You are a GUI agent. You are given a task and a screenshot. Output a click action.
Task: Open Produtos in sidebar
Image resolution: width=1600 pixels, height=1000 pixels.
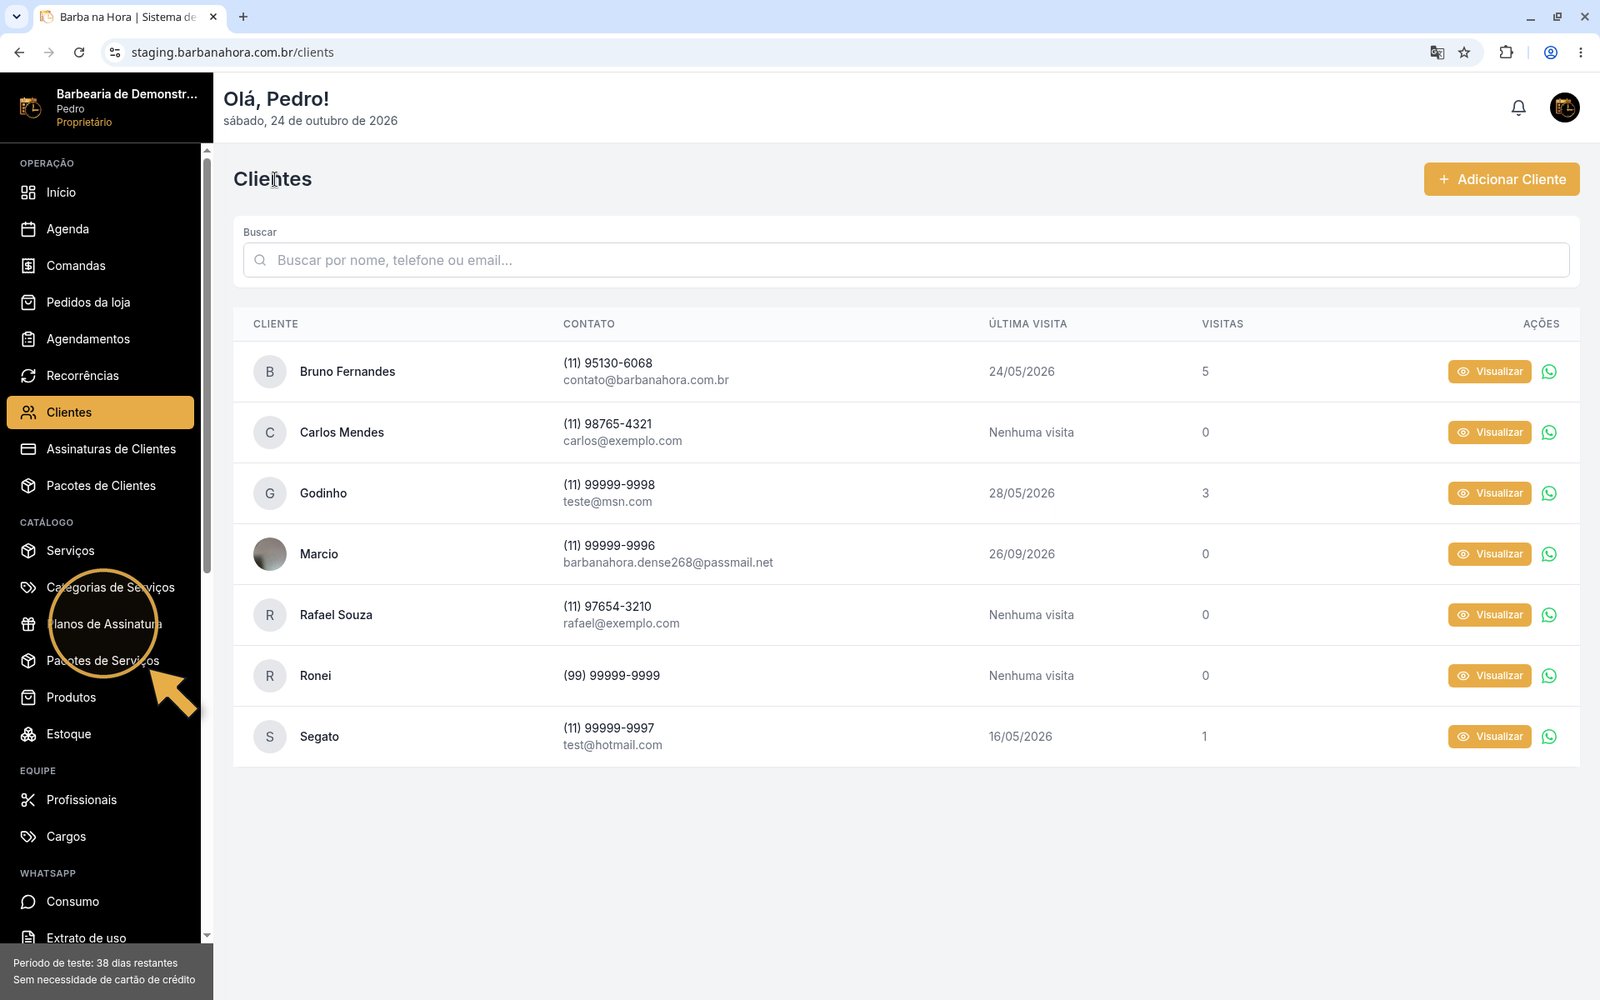(x=100, y=698)
